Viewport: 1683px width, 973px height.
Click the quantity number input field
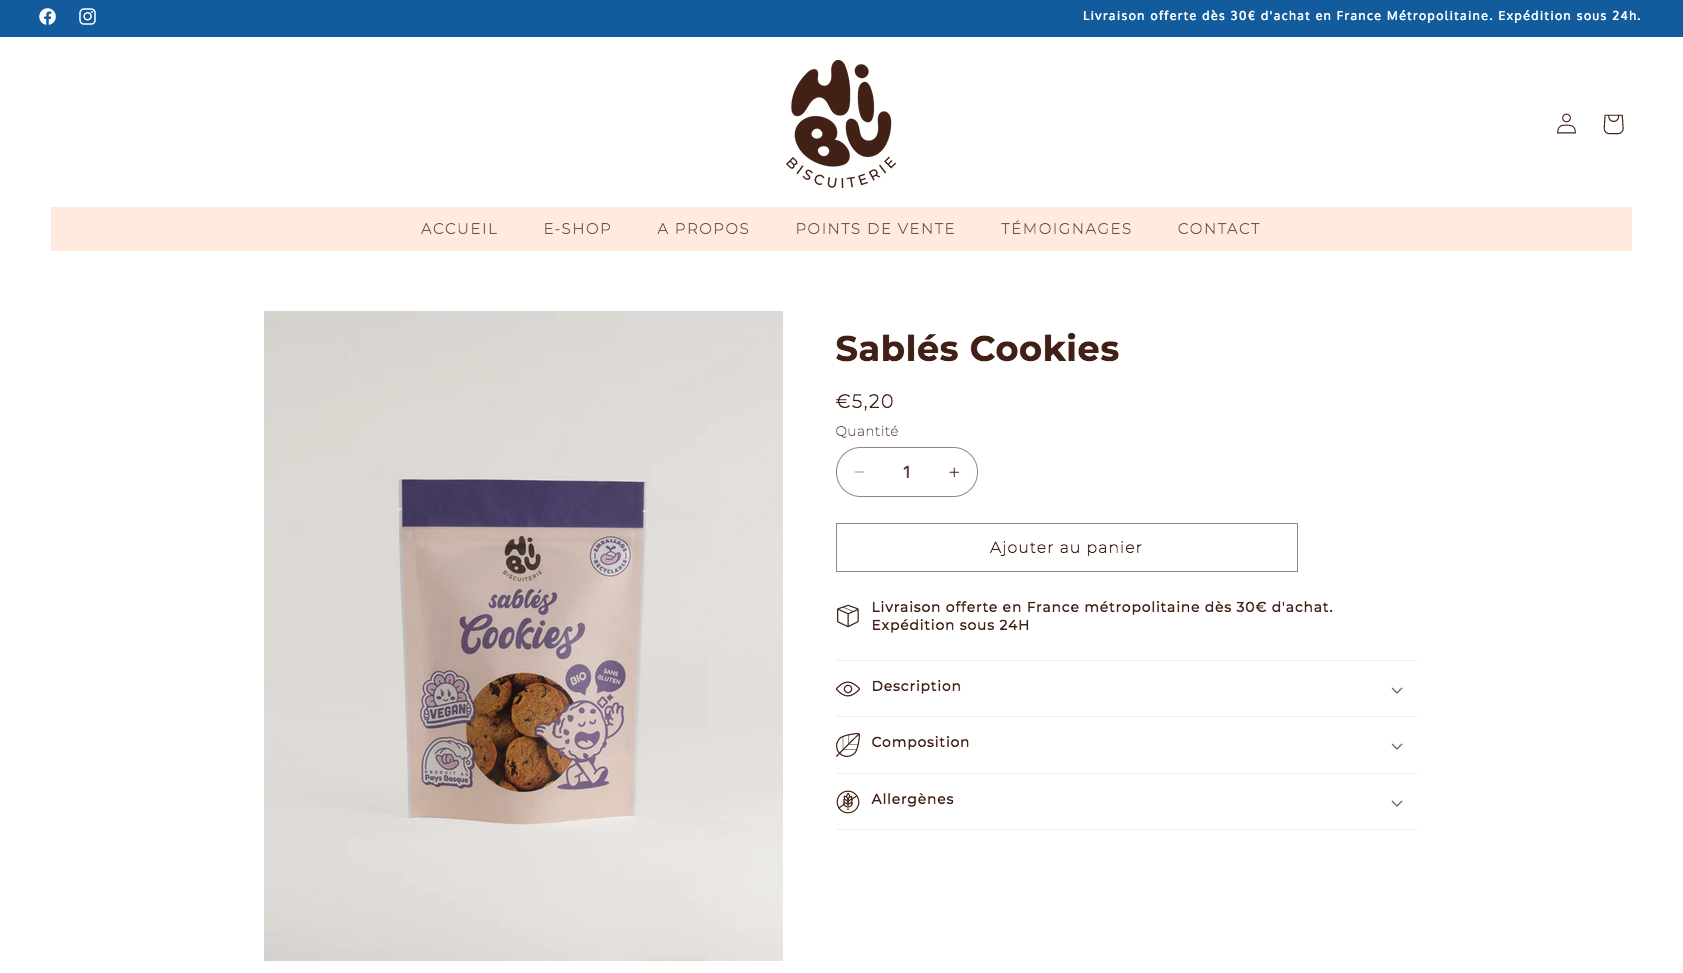pos(907,472)
